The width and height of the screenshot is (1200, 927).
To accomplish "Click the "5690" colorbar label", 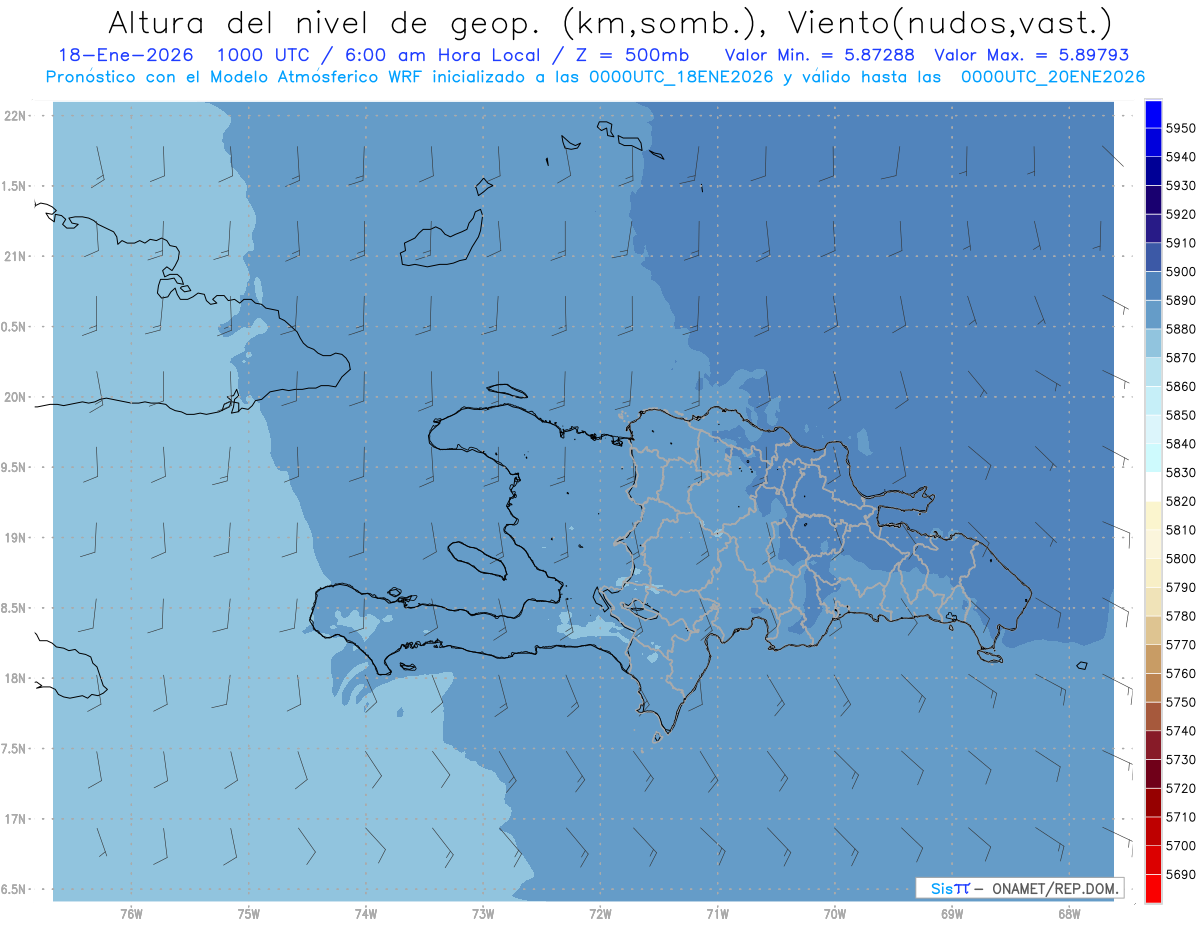I will (x=1180, y=875).
